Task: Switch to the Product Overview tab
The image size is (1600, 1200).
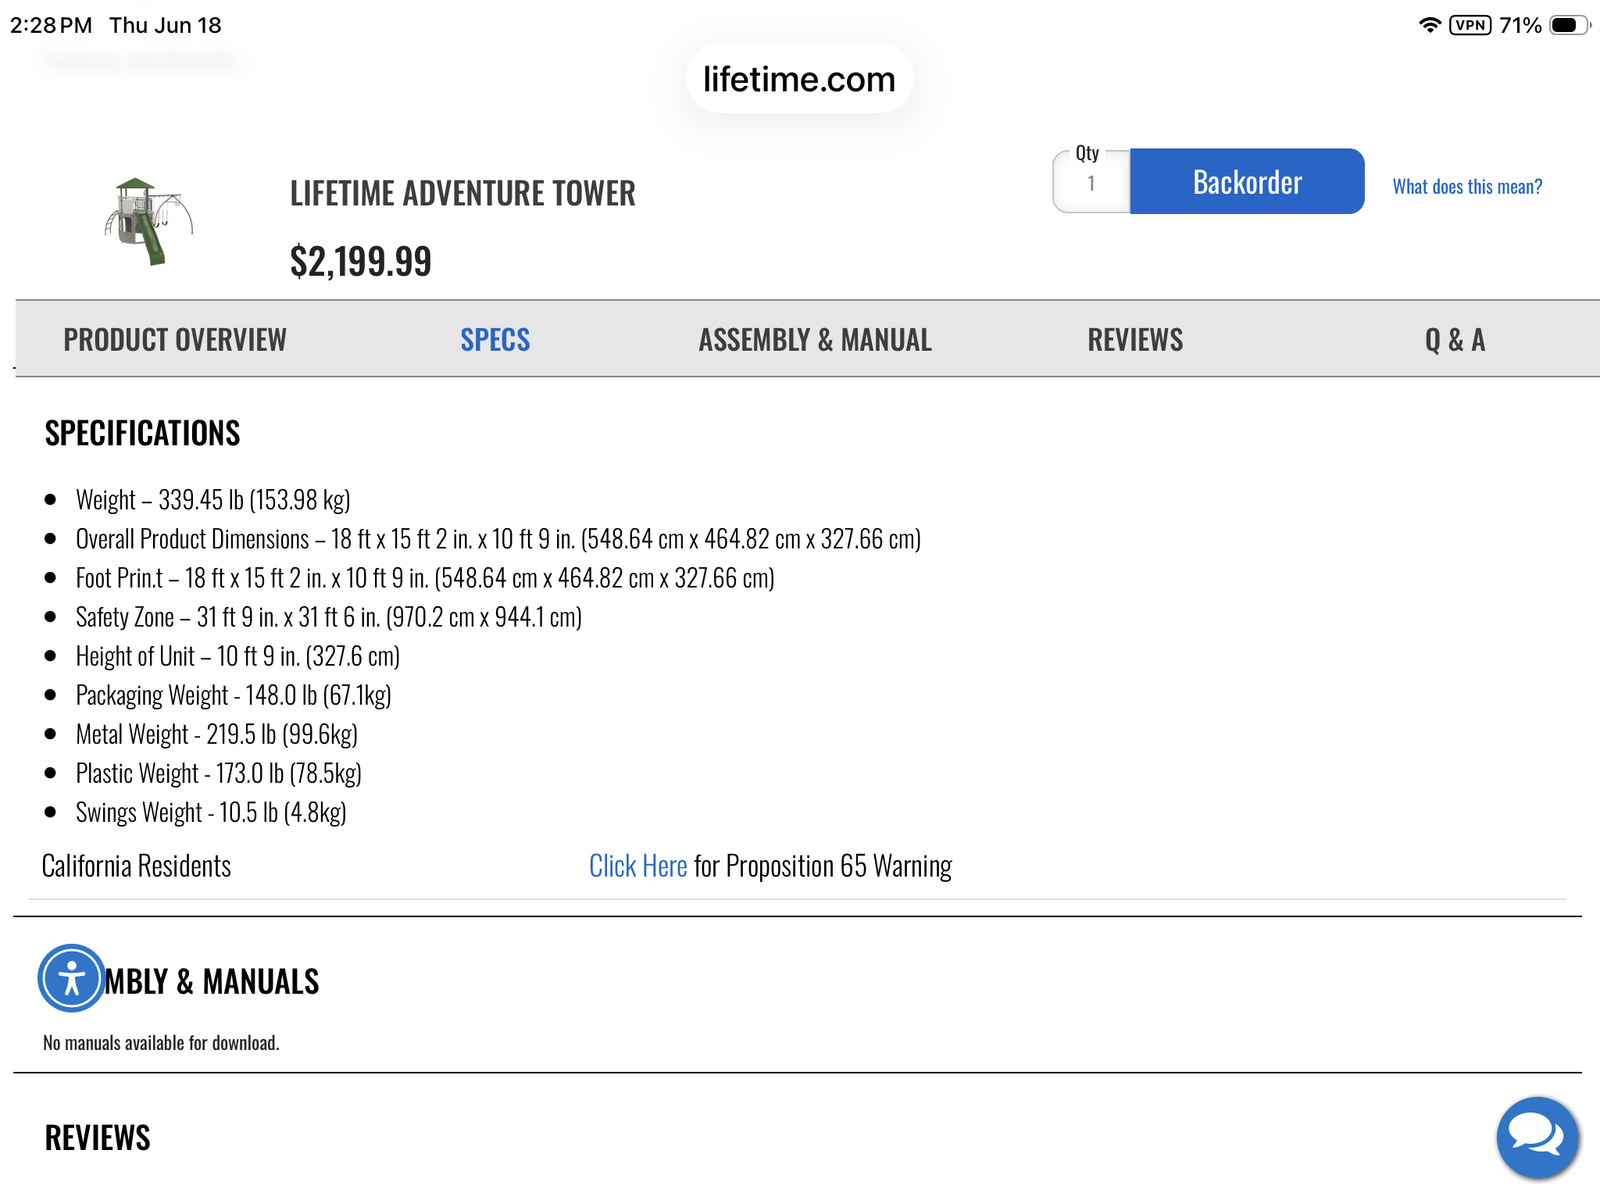Action: 175,340
